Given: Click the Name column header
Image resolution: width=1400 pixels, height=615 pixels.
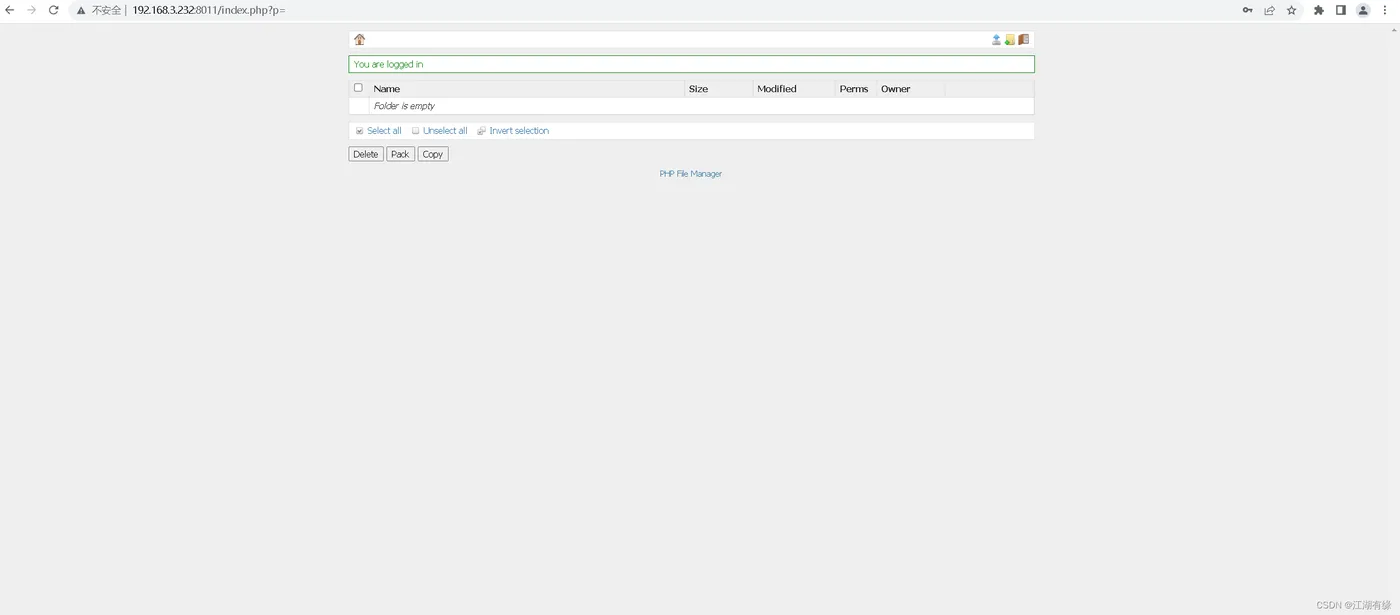Looking at the screenshot, I should tap(387, 89).
